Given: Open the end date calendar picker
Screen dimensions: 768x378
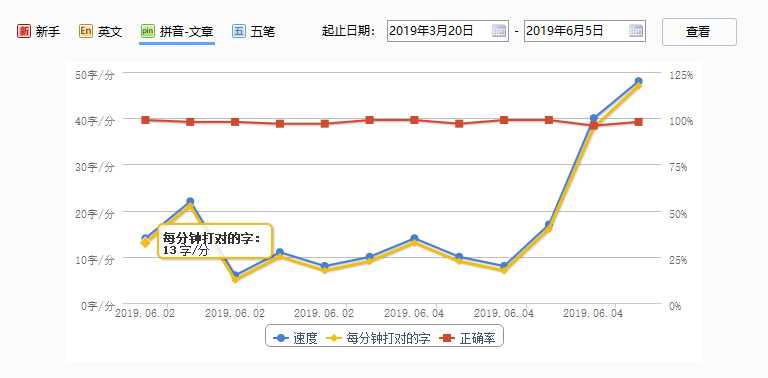Looking at the screenshot, I should (636, 31).
